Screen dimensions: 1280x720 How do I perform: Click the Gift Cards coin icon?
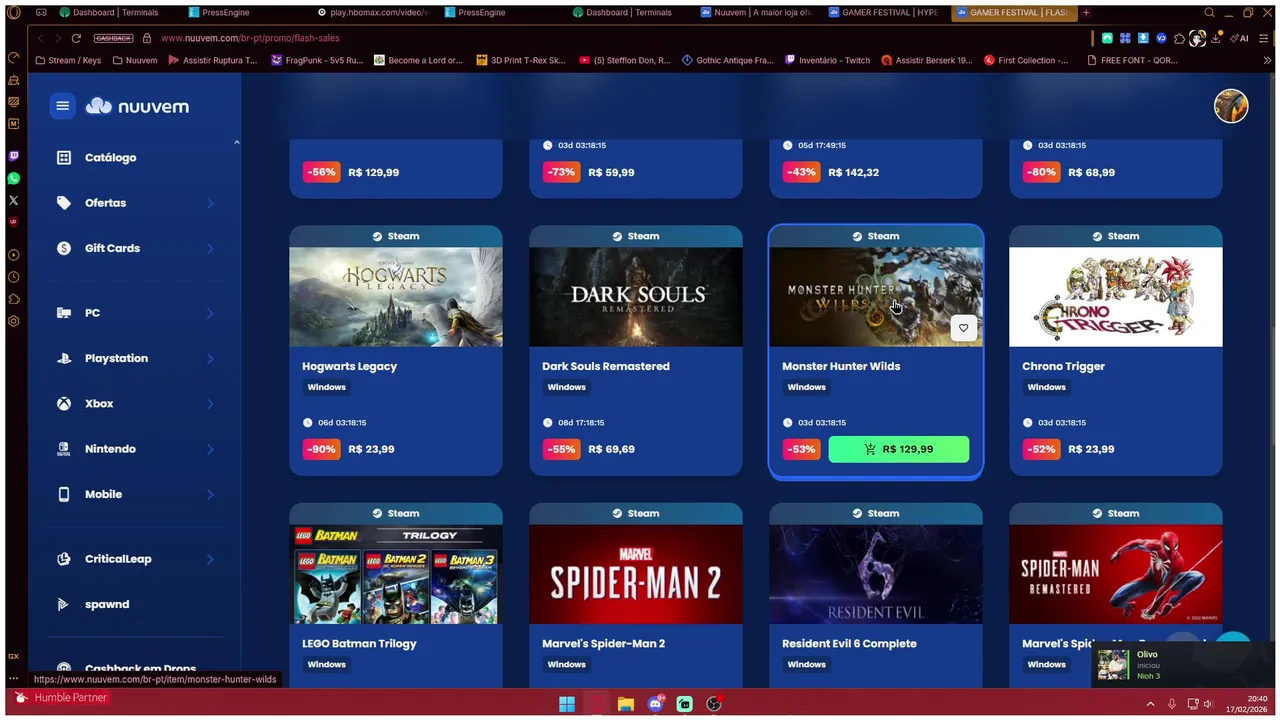(64, 248)
